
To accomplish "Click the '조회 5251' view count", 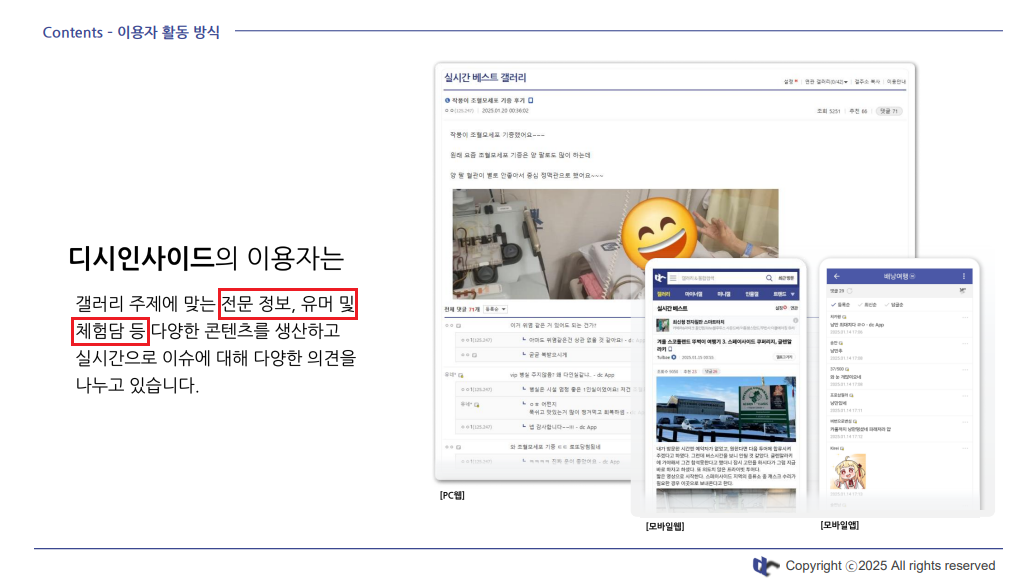I will 828,111.
